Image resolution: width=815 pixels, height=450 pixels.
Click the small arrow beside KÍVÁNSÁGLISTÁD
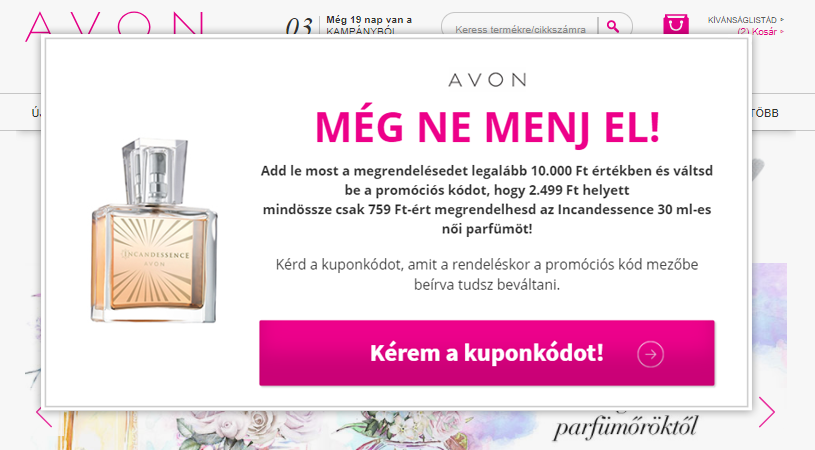[x=782, y=20]
